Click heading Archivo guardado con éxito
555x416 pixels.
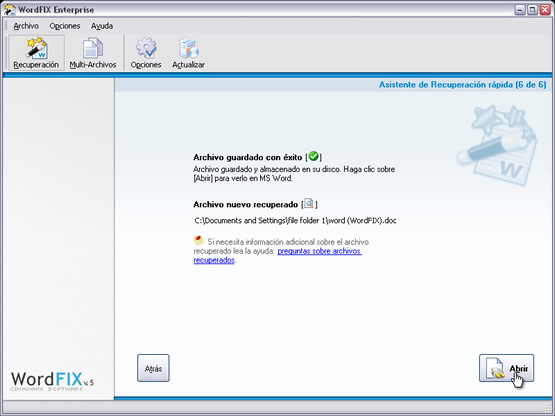[248, 157]
